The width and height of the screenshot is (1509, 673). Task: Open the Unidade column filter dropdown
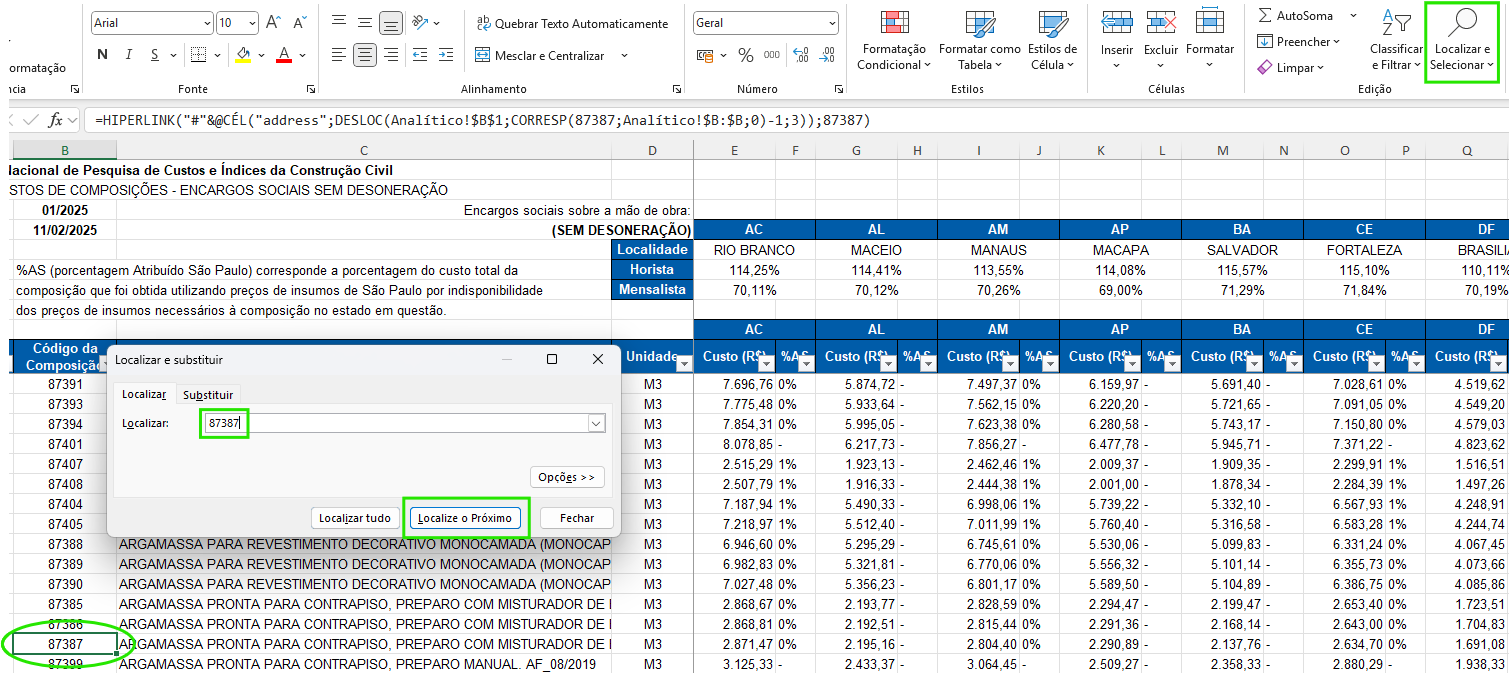683,365
